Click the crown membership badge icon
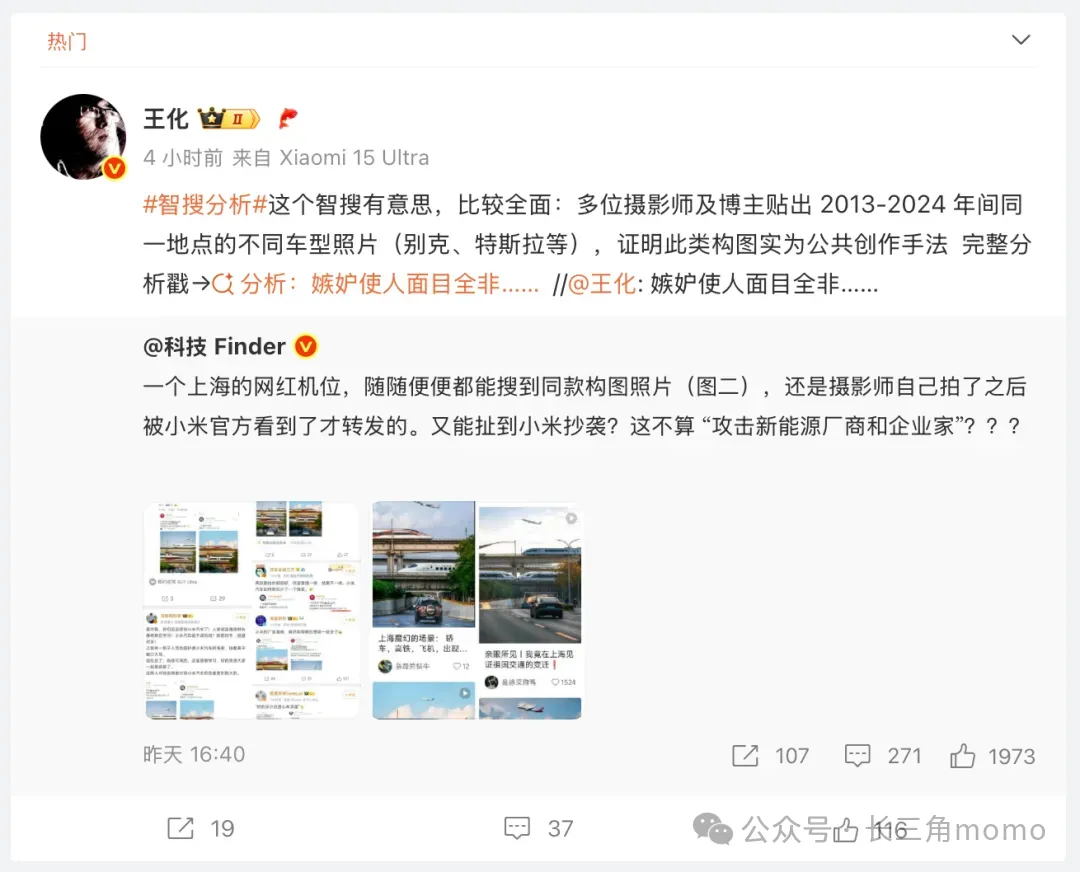The image size is (1080, 872). pyautogui.click(x=229, y=118)
